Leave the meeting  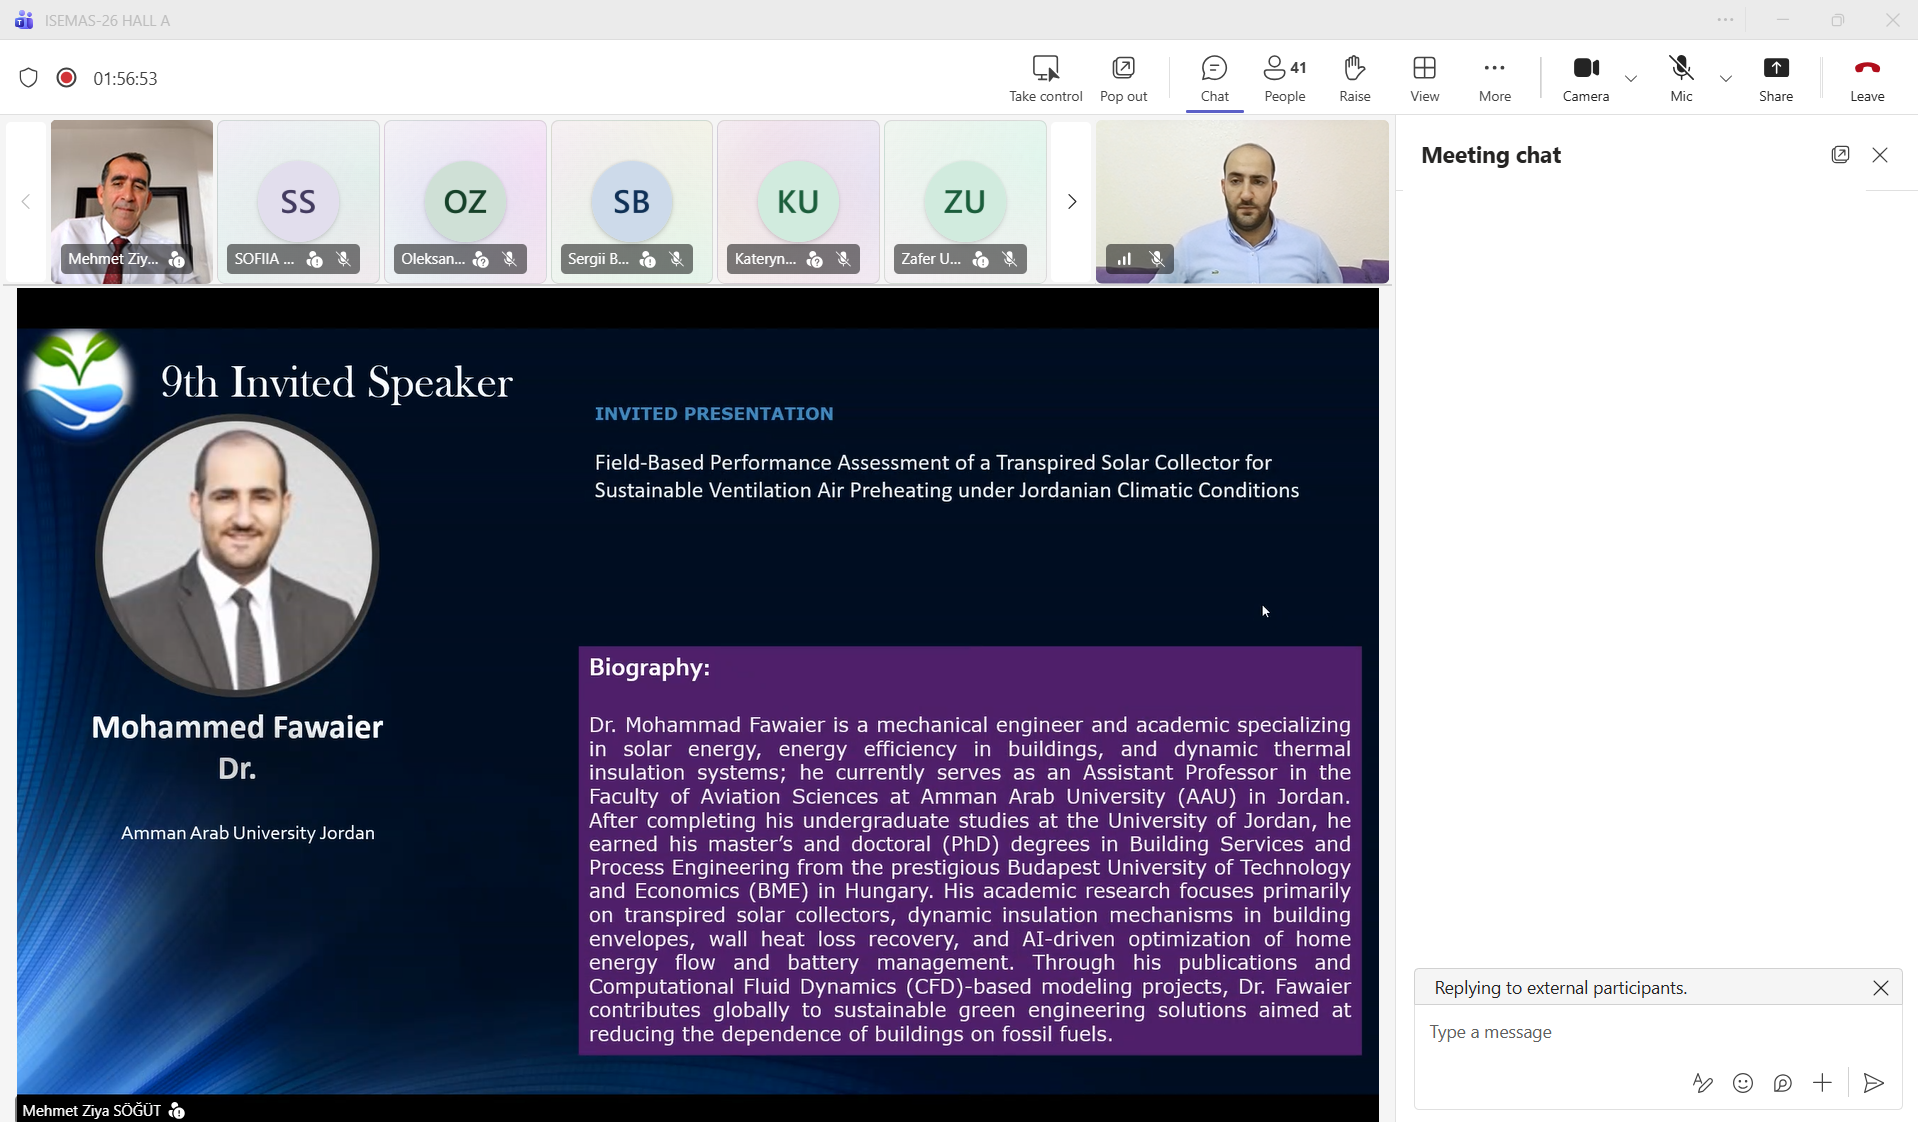pyautogui.click(x=1867, y=79)
